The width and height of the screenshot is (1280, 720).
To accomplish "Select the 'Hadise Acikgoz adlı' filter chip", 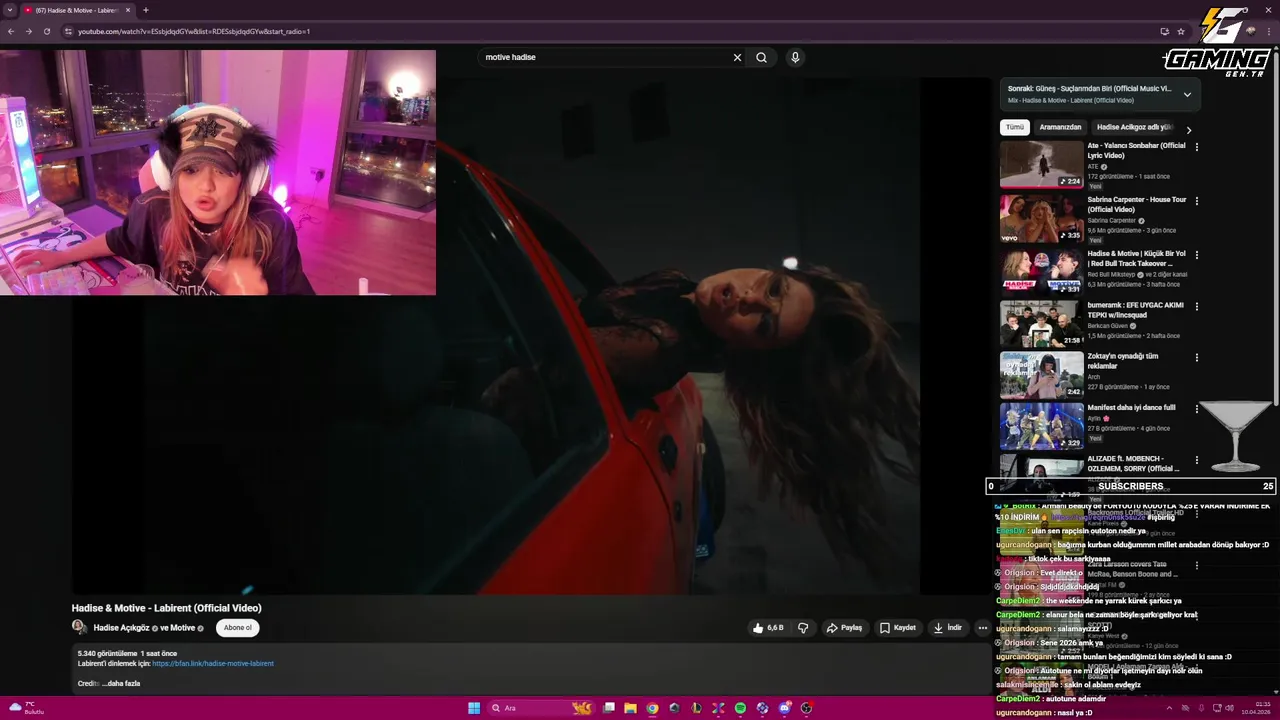I will (x=1134, y=127).
